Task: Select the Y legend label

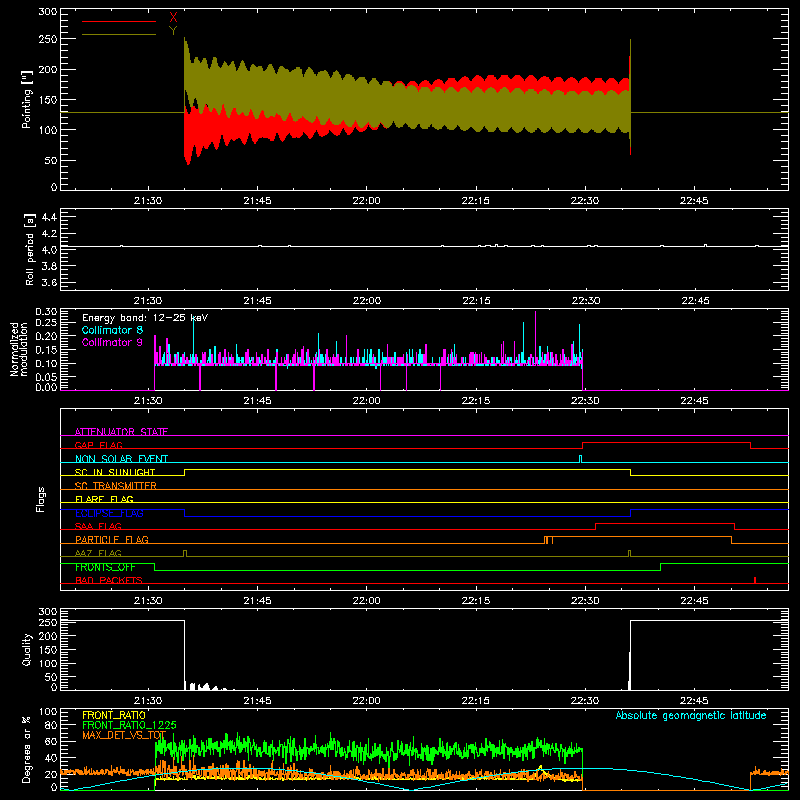Action: (x=173, y=31)
